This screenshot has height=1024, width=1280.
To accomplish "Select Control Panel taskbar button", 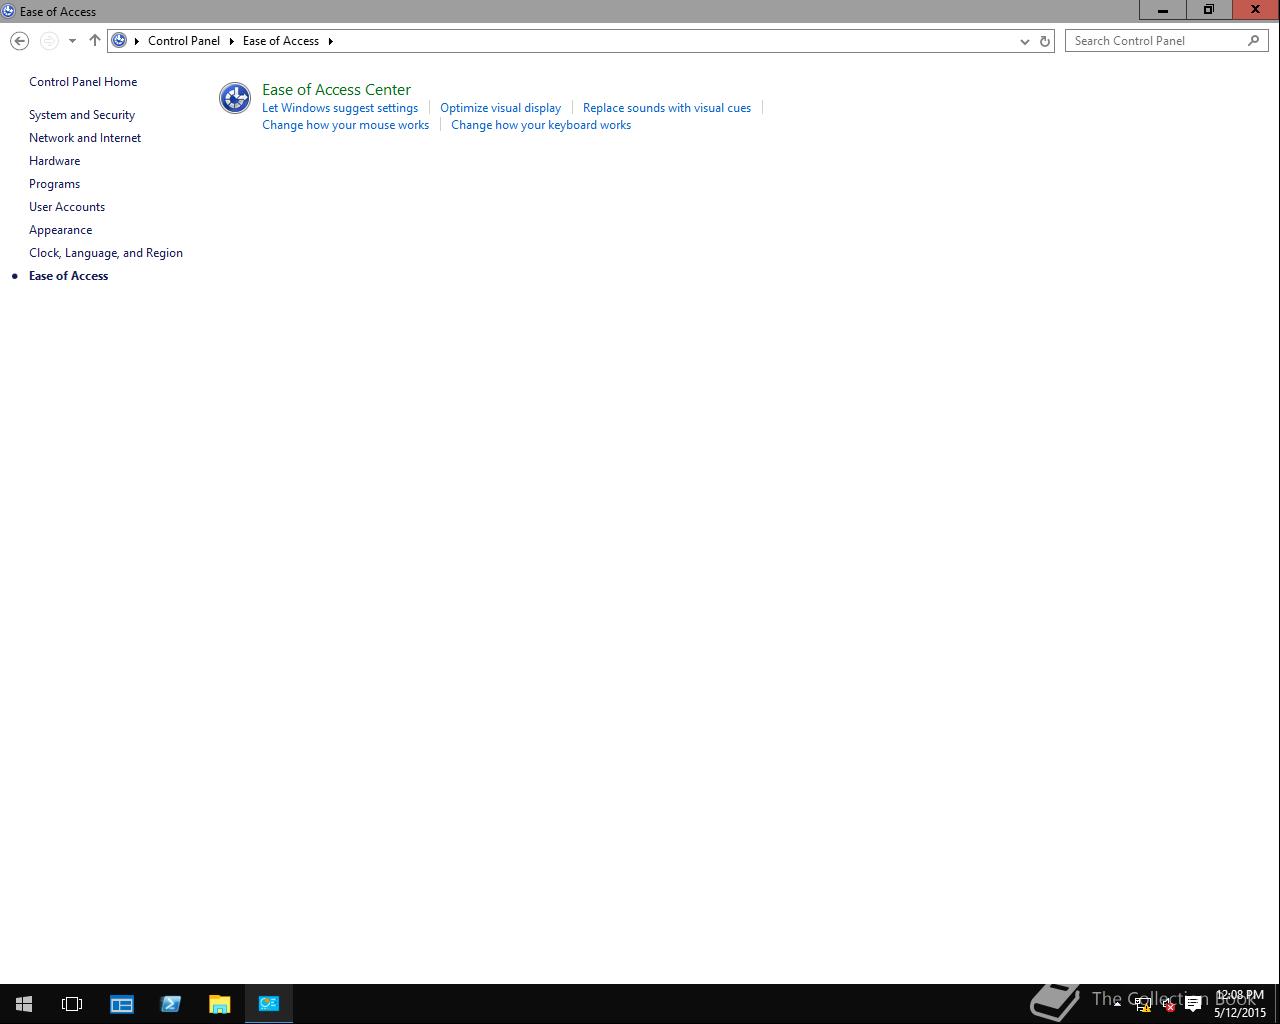I will (269, 1004).
